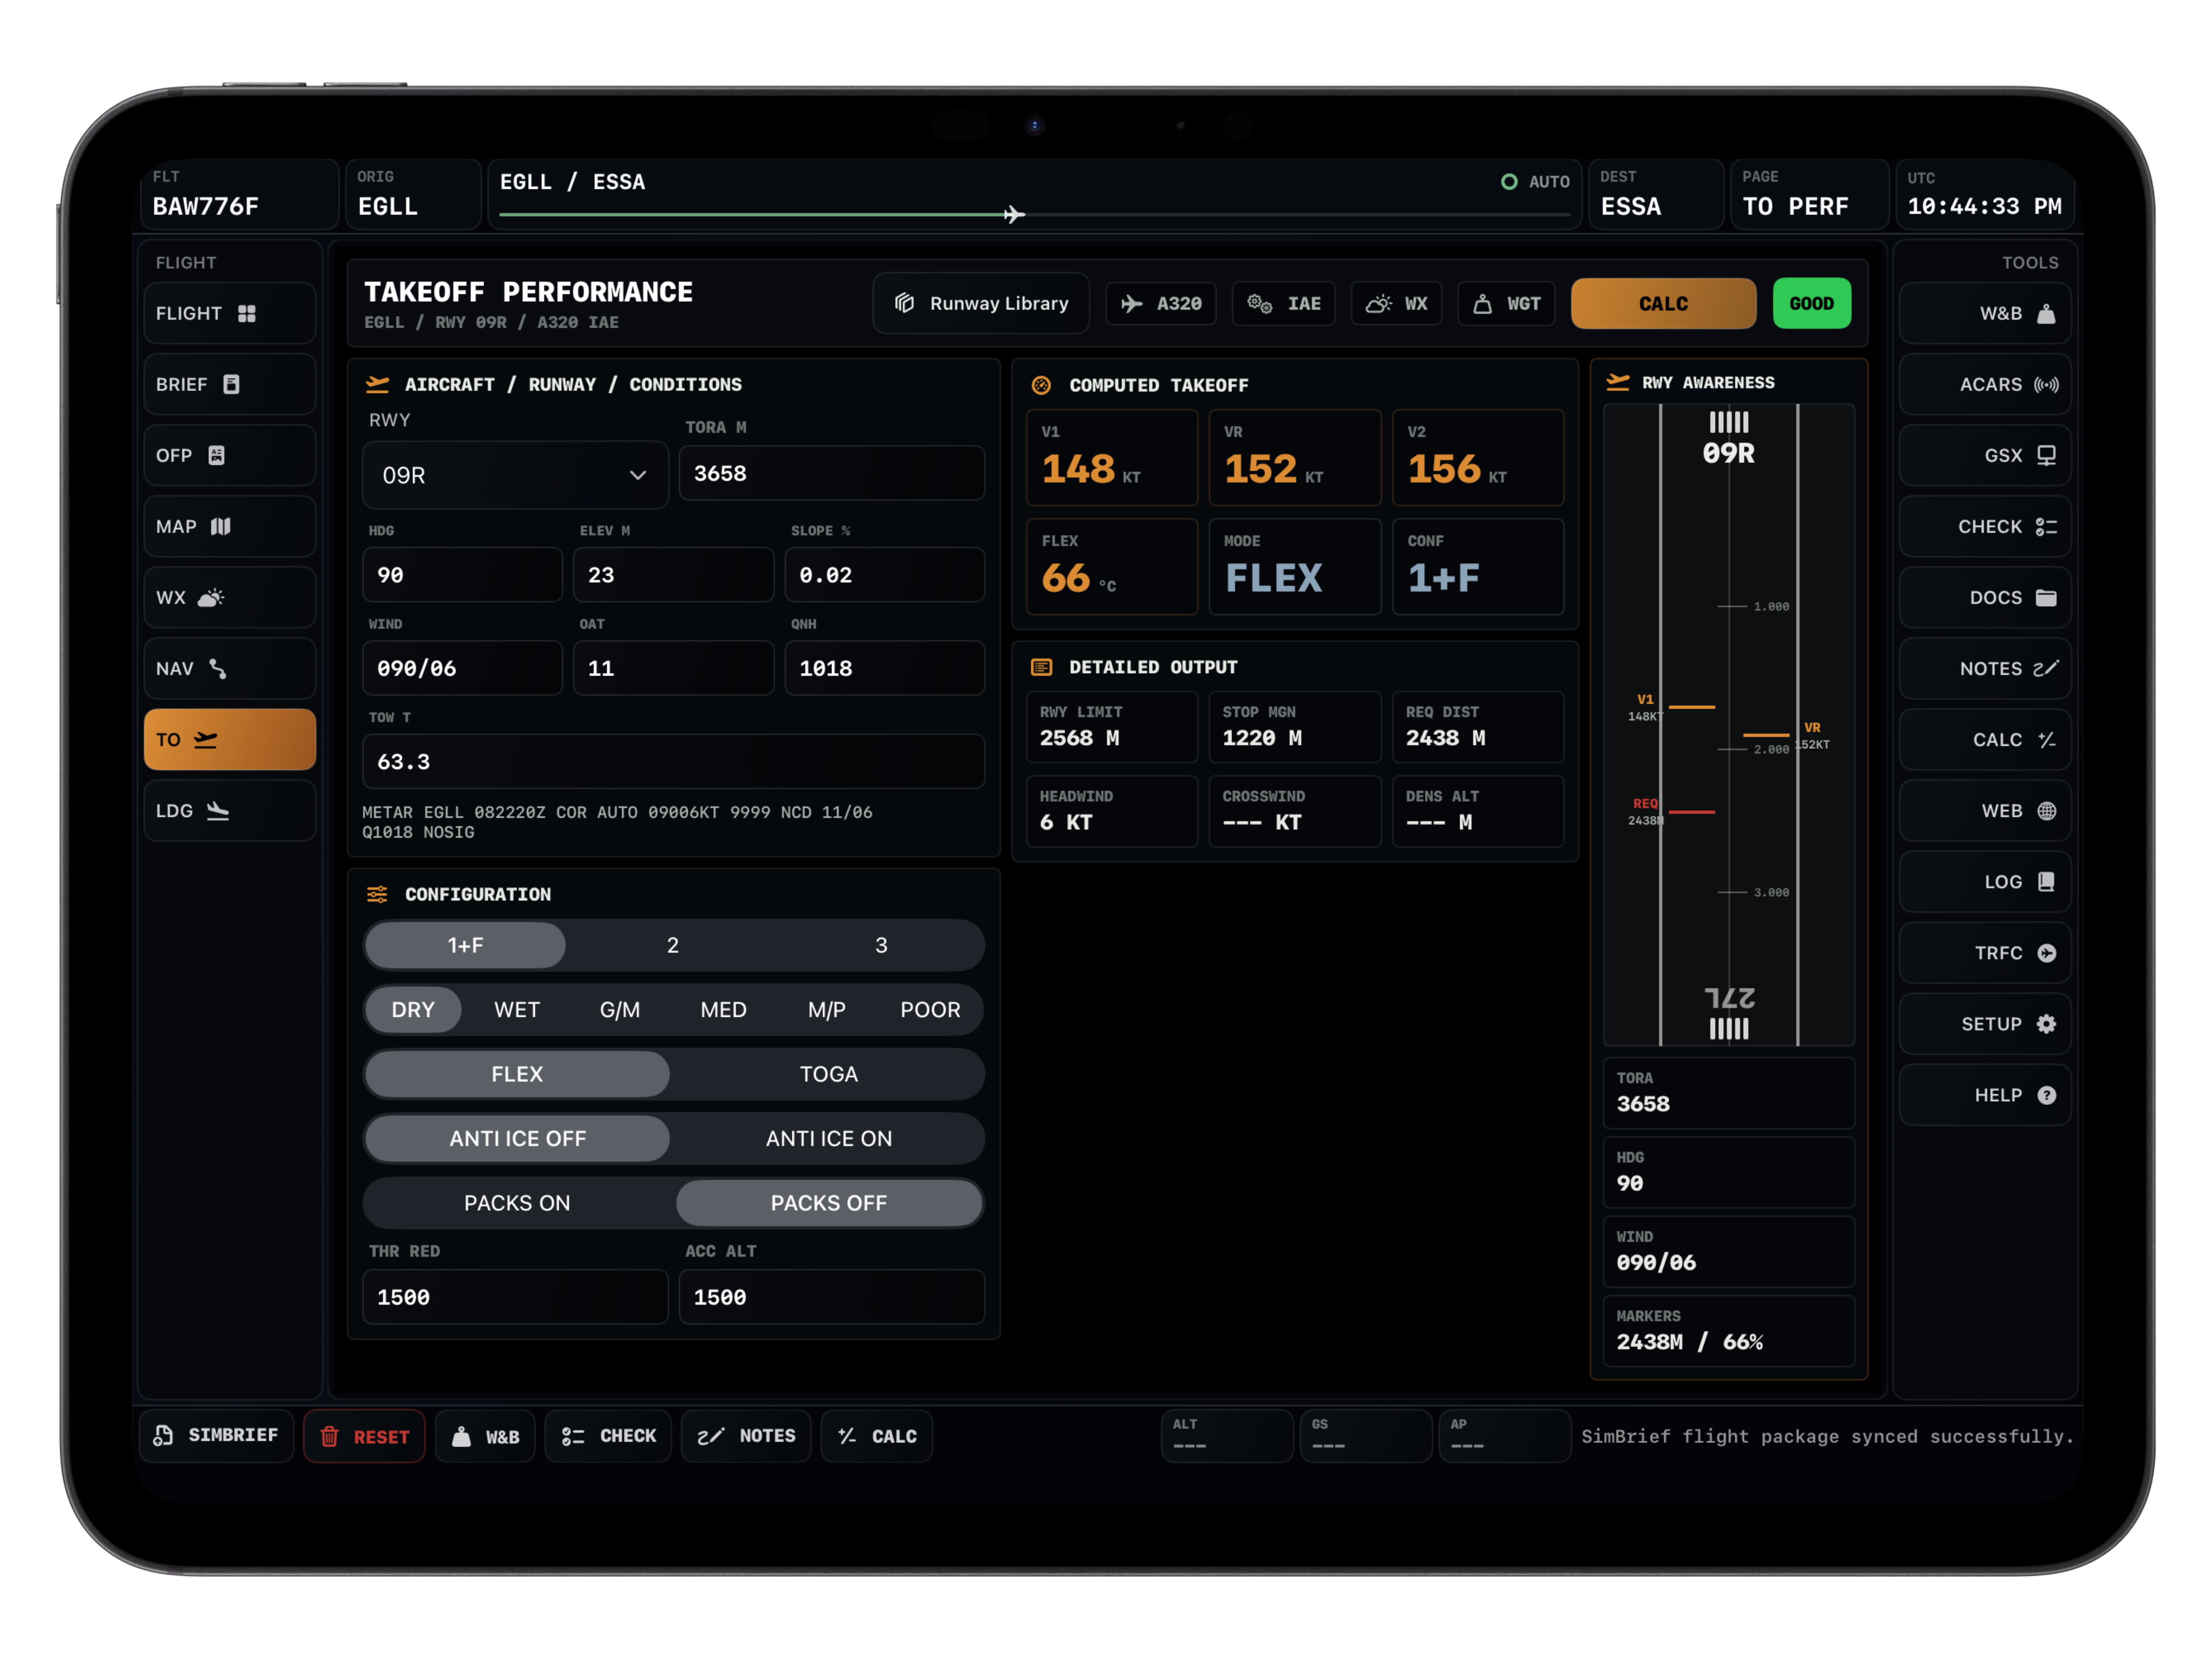The width and height of the screenshot is (2212, 1659).
Task: Open the CHECK checklist icon in tools panel
Action: tap(2046, 527)
